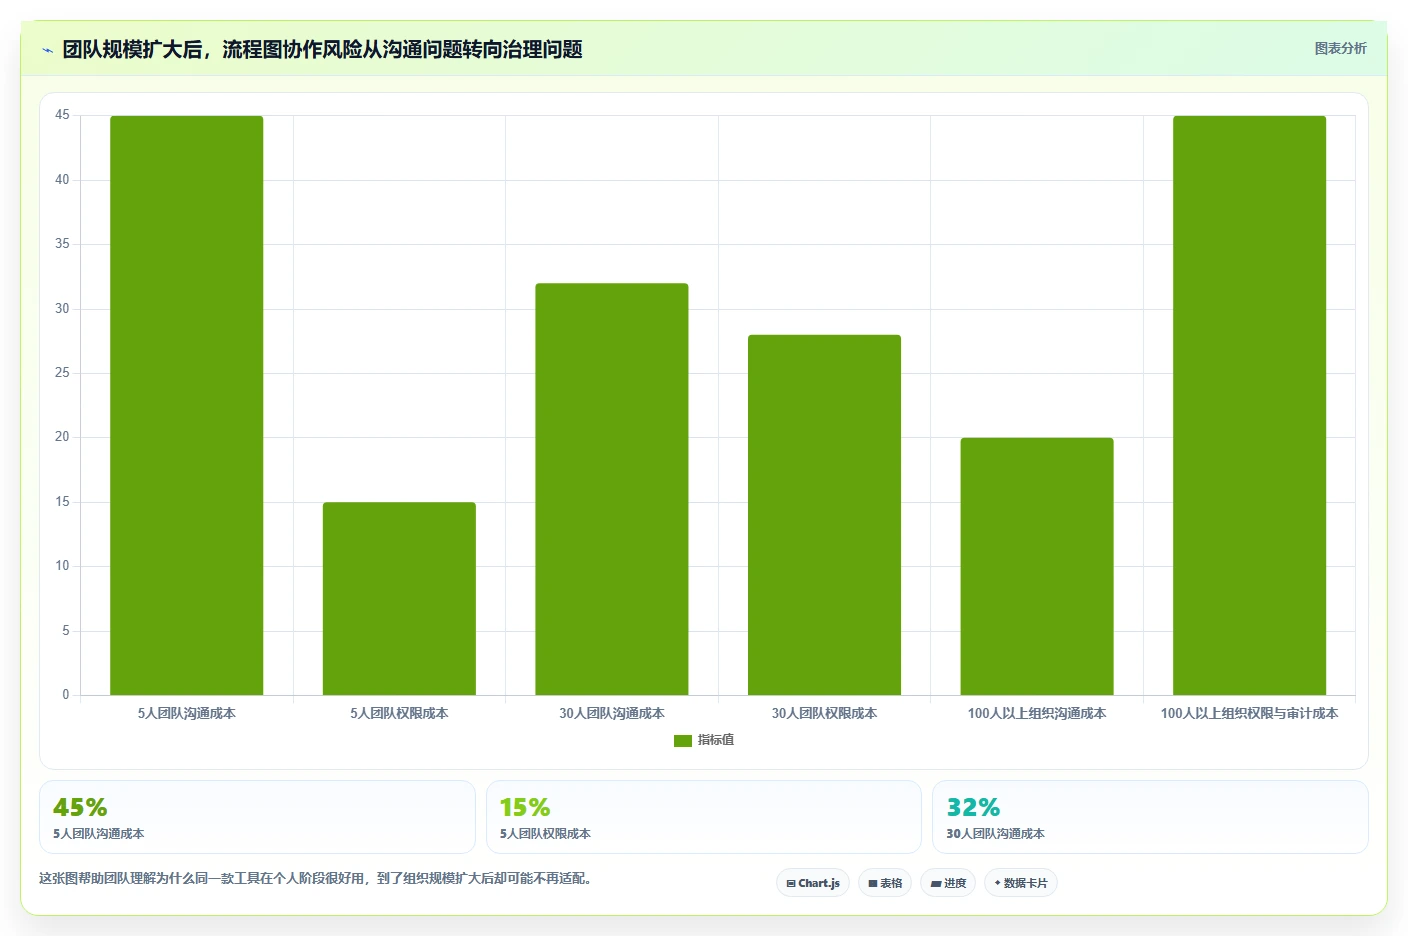Click the 进度 pill icon
Image resolution: width=1408 pixels, height=936 pixels.
[x=936, y=884]
